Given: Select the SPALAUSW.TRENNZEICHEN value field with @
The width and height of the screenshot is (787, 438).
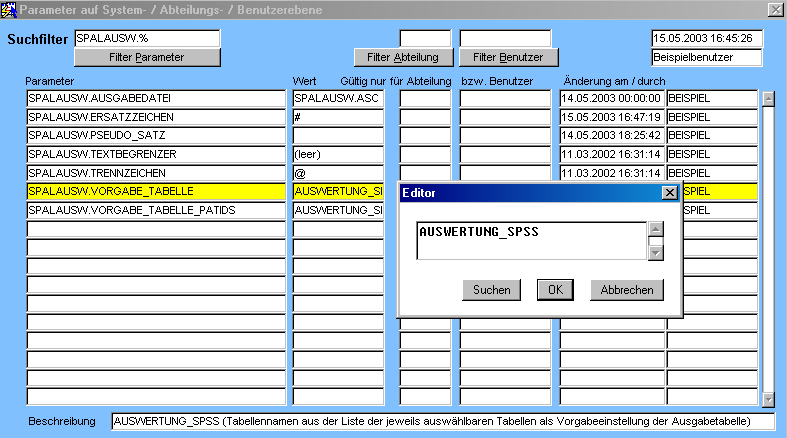Looking at the screenshot, I should tap(338, 173).
